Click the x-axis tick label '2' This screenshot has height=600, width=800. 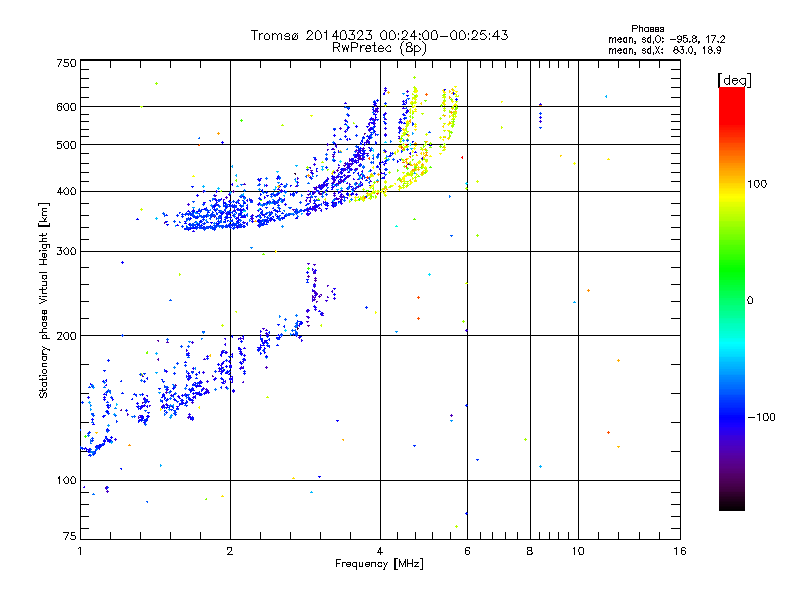coord(230,551)
